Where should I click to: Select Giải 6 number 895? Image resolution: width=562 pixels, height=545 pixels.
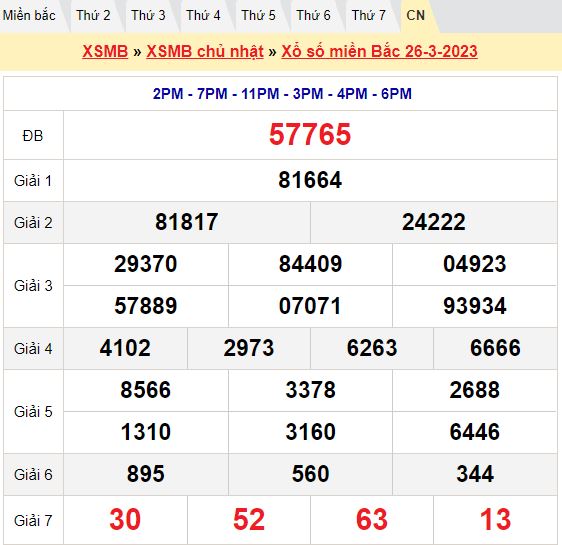point(146,474)
